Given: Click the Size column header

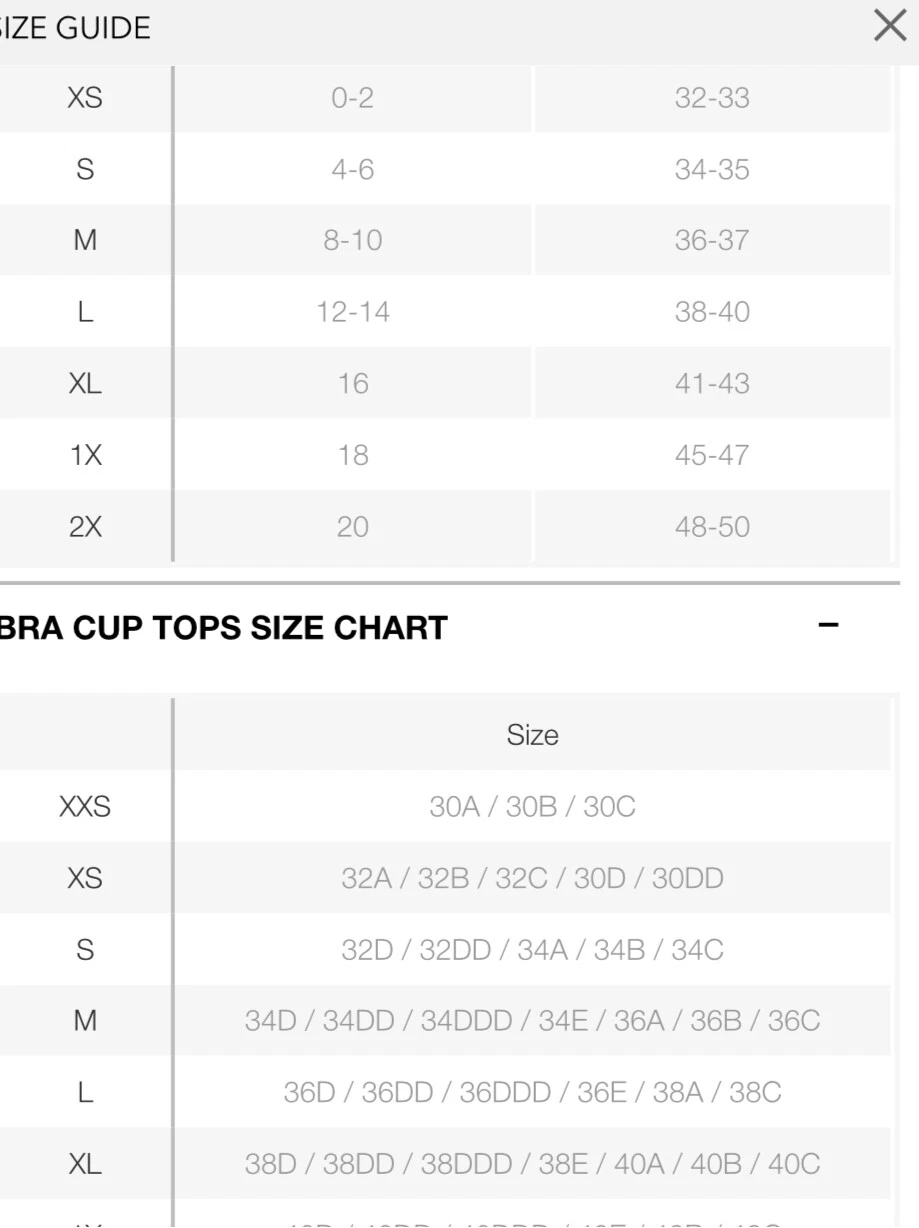Looking at the screenshot, I should click(532, 735).
